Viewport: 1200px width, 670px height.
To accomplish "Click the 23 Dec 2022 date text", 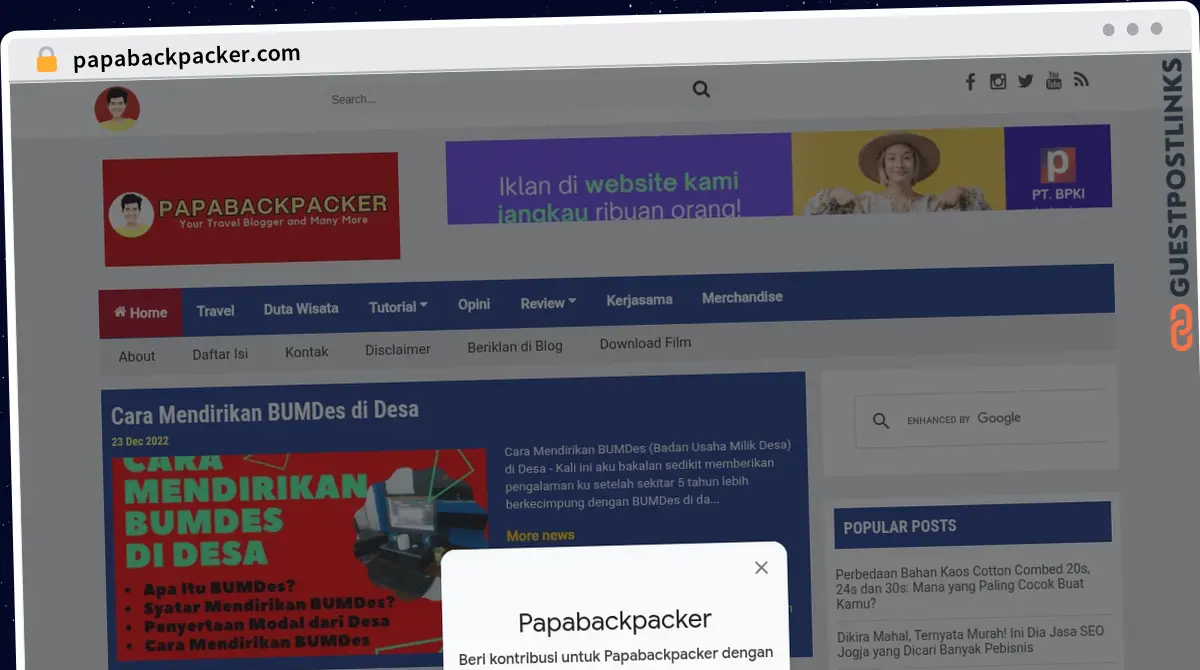I will click(x=140, y=441).
